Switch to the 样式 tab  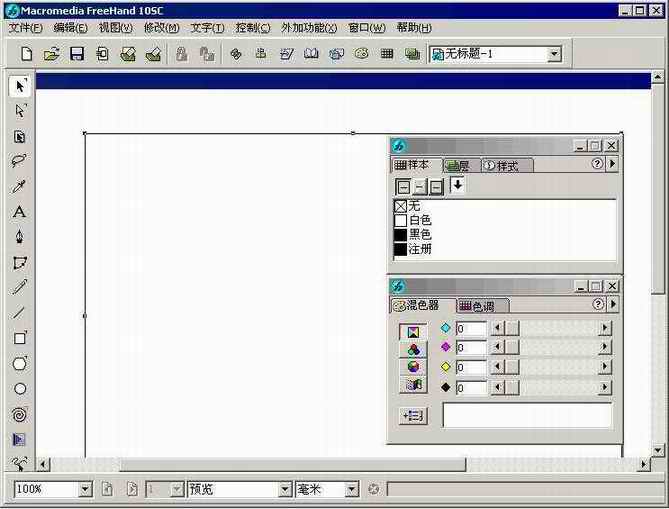pyautogui.click(x=506, y=166)
